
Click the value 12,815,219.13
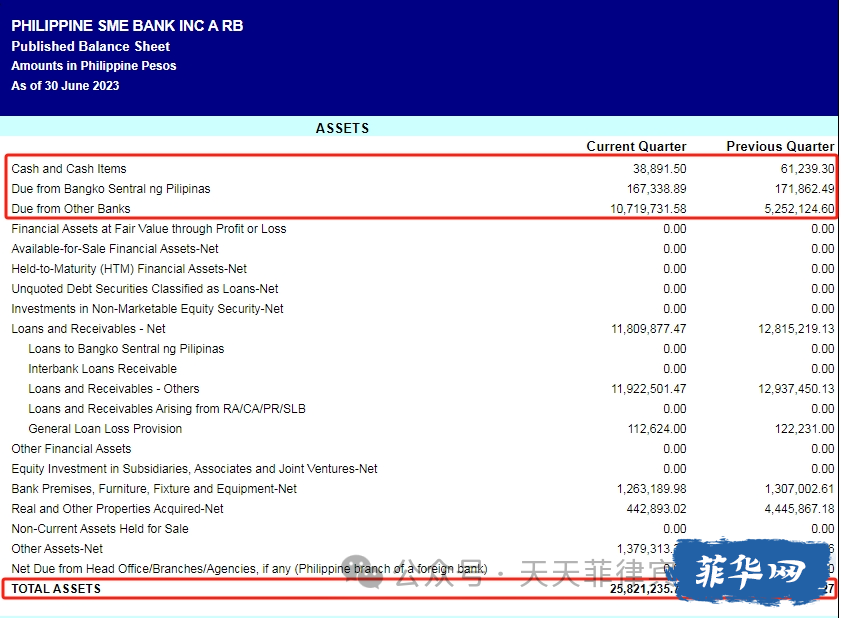(796, 329)
